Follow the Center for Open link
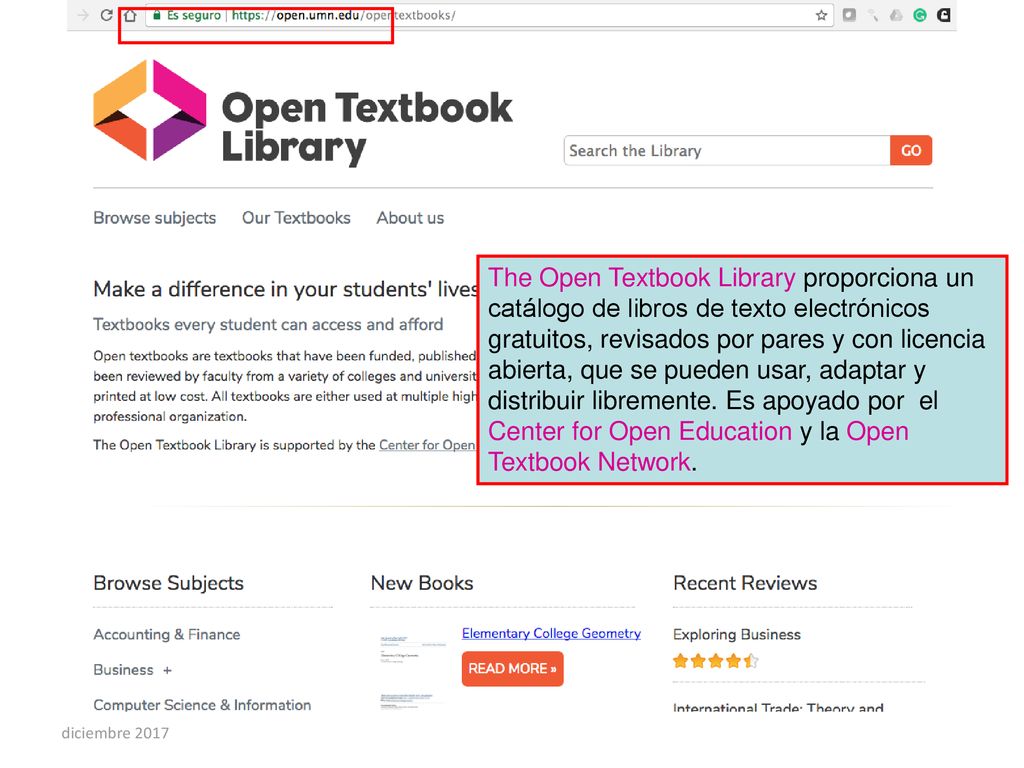Viewport: 1024px width, 768px height. tap(428, 445)
